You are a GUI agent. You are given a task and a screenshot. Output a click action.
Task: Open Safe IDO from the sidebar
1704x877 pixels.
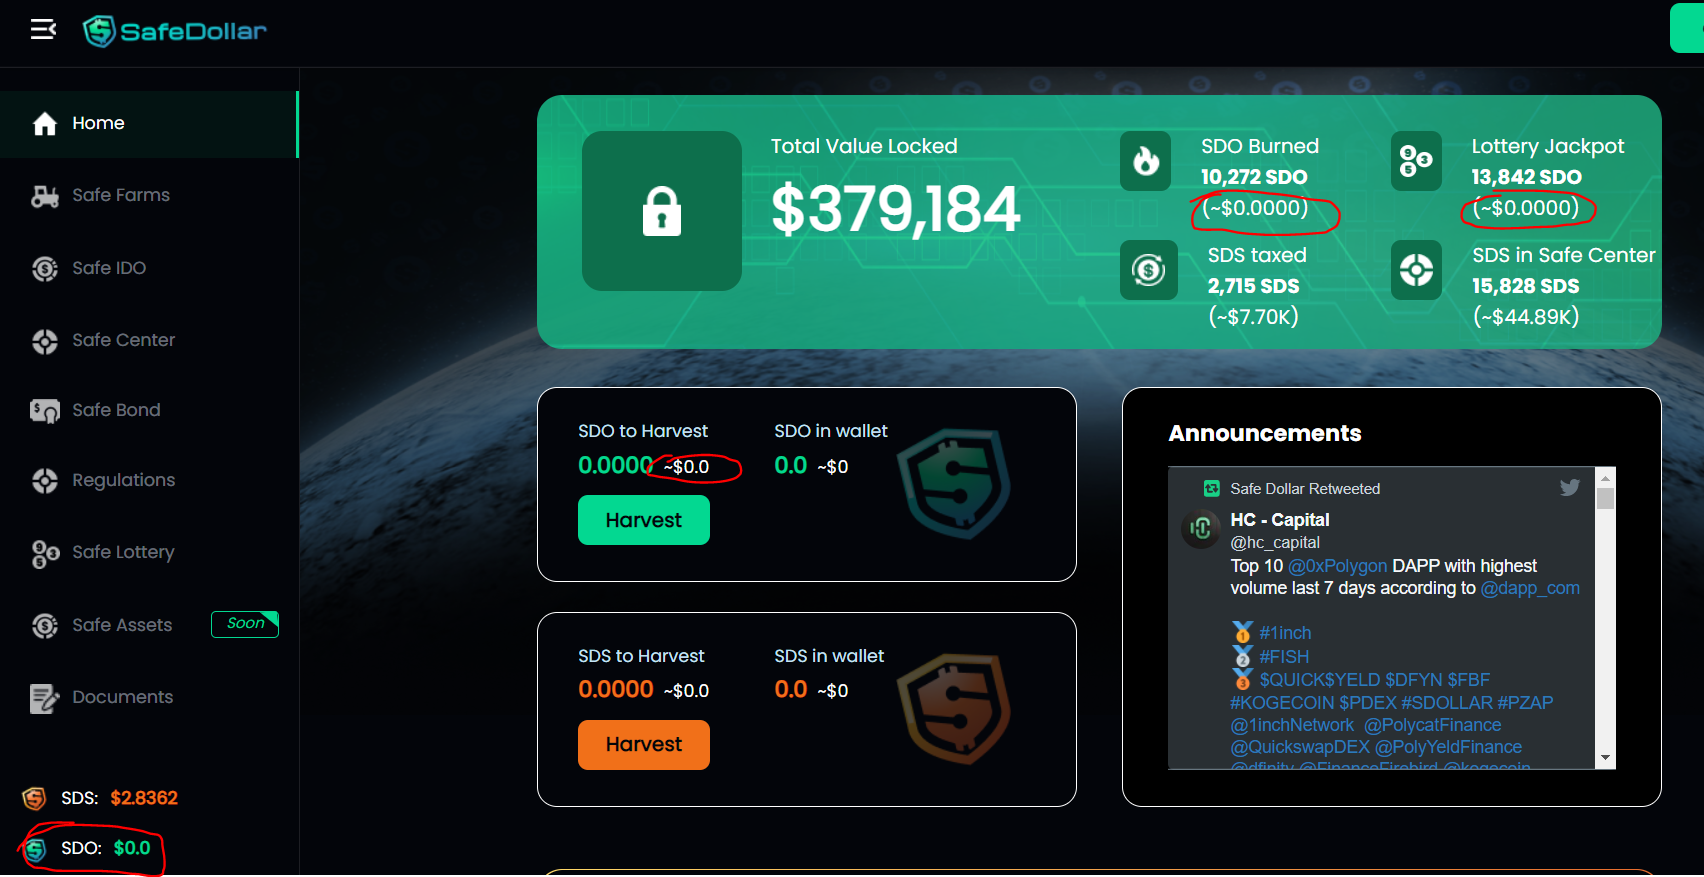pos(108,268)
